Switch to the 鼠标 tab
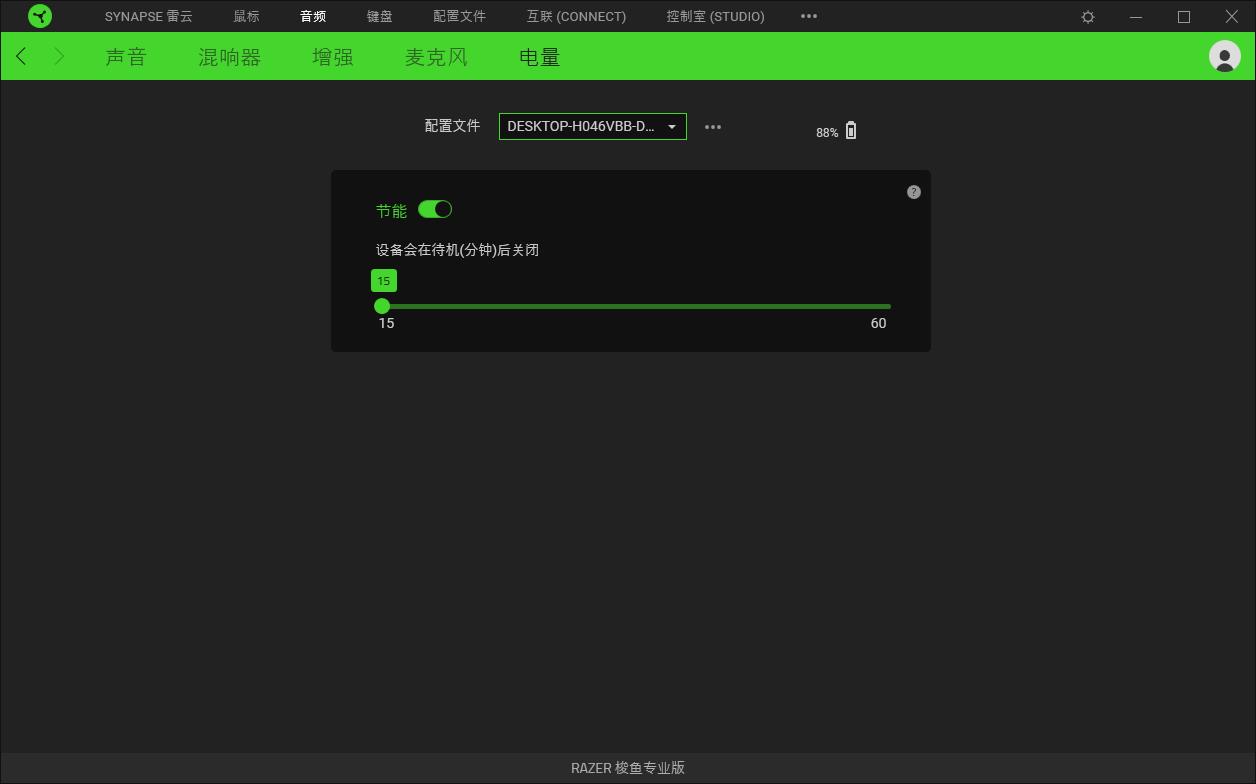The width and height of the screenshot is (1256, 784). (x=246, y=17)
